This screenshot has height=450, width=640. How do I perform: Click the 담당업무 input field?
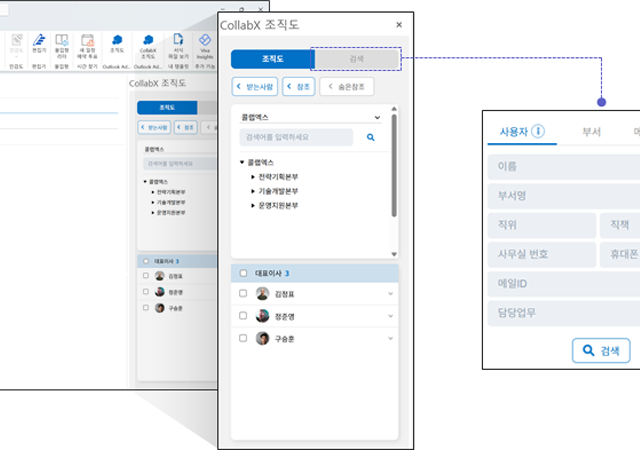pyautogui.click(x=564, y=313)
